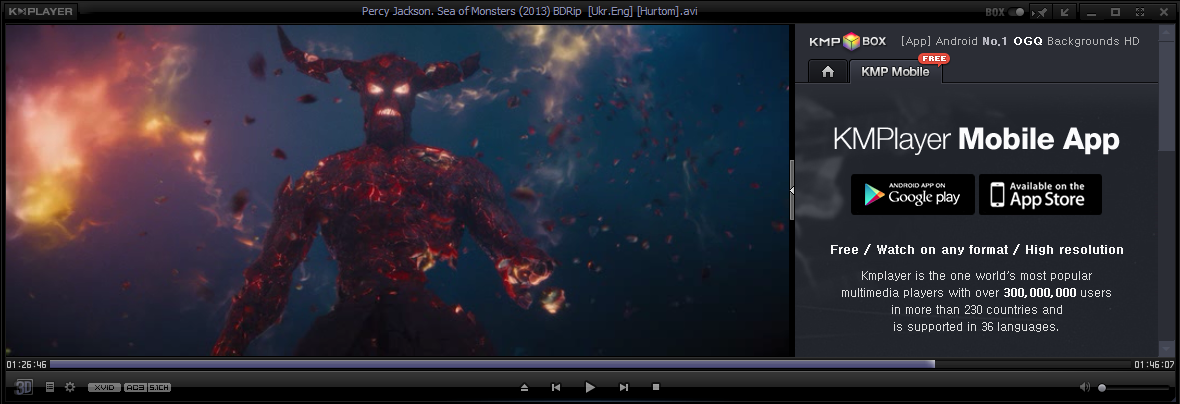
Task: Toggle the 3D mode button
Action: [24, 387]
